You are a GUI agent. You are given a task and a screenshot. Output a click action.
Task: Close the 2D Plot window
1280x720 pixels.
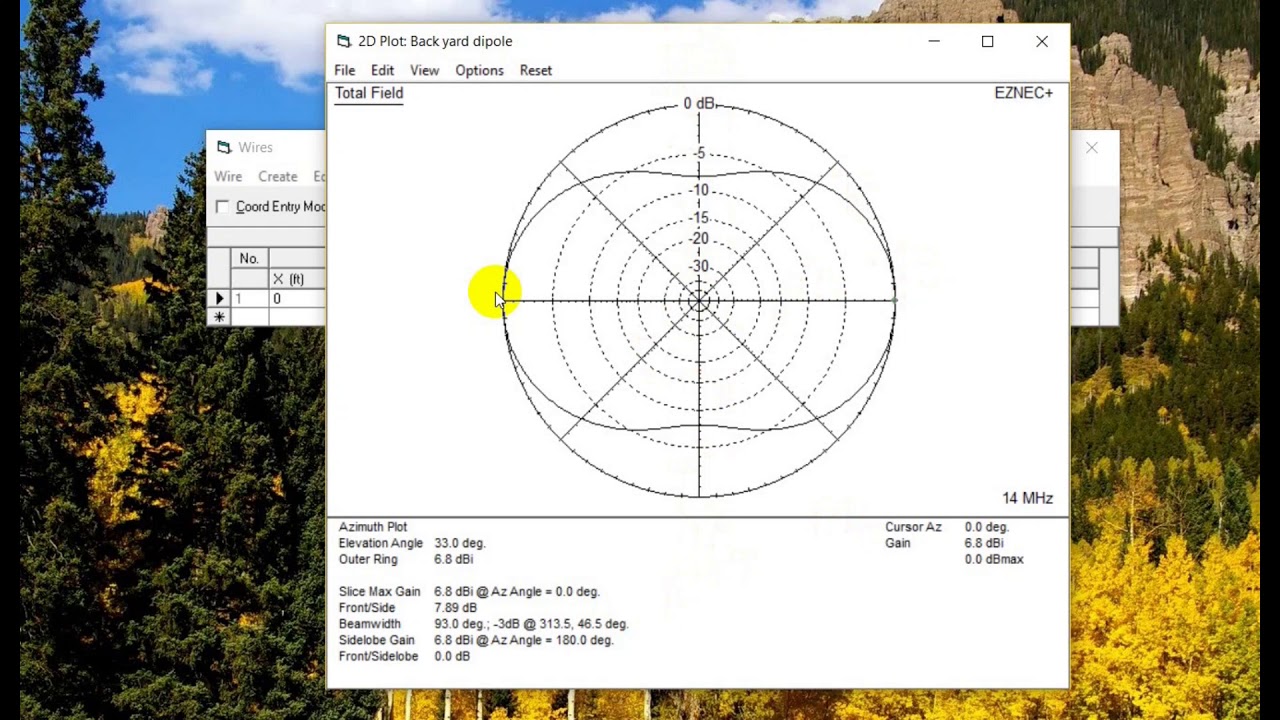coord(1042,41)
